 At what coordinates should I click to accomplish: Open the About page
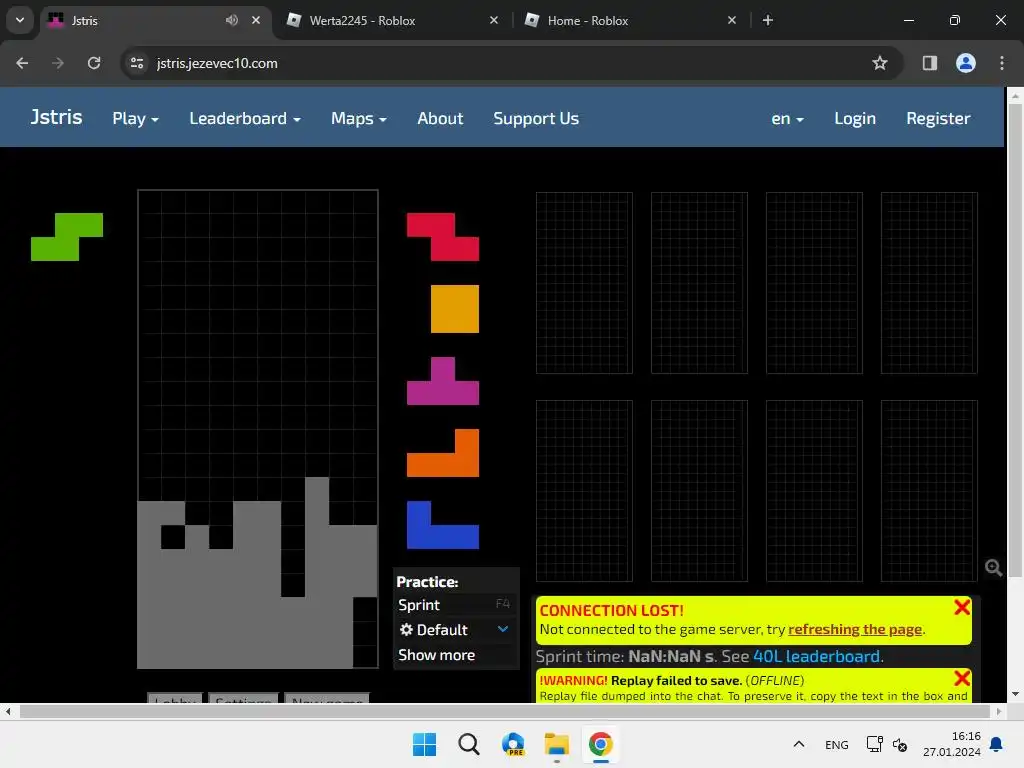[440, 118]
